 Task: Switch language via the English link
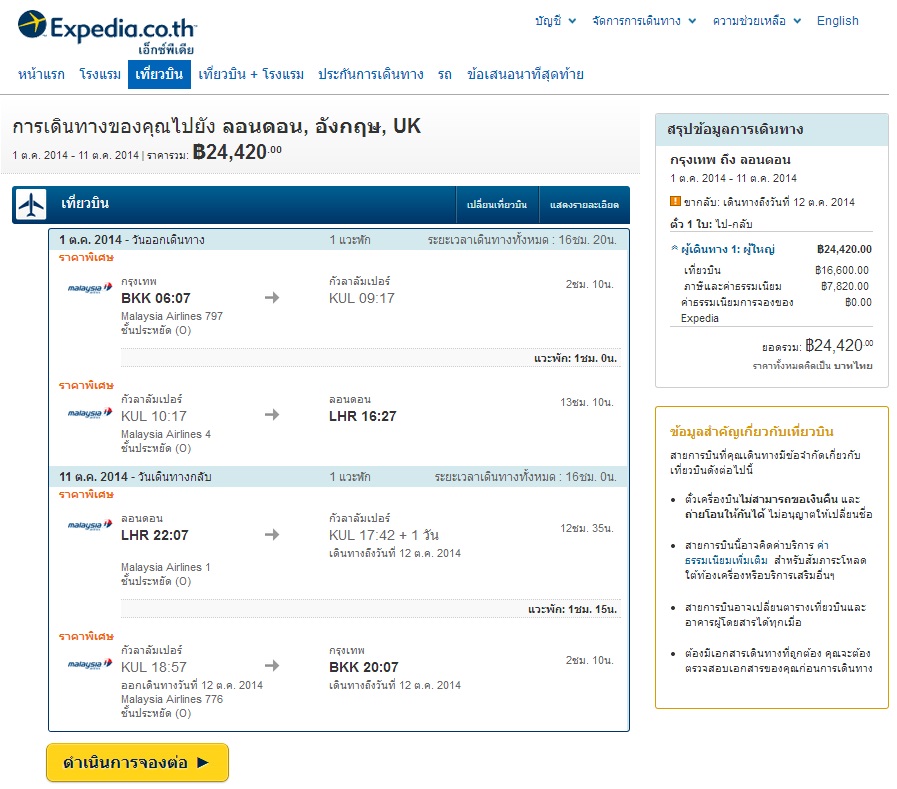[x=837, y=21]
